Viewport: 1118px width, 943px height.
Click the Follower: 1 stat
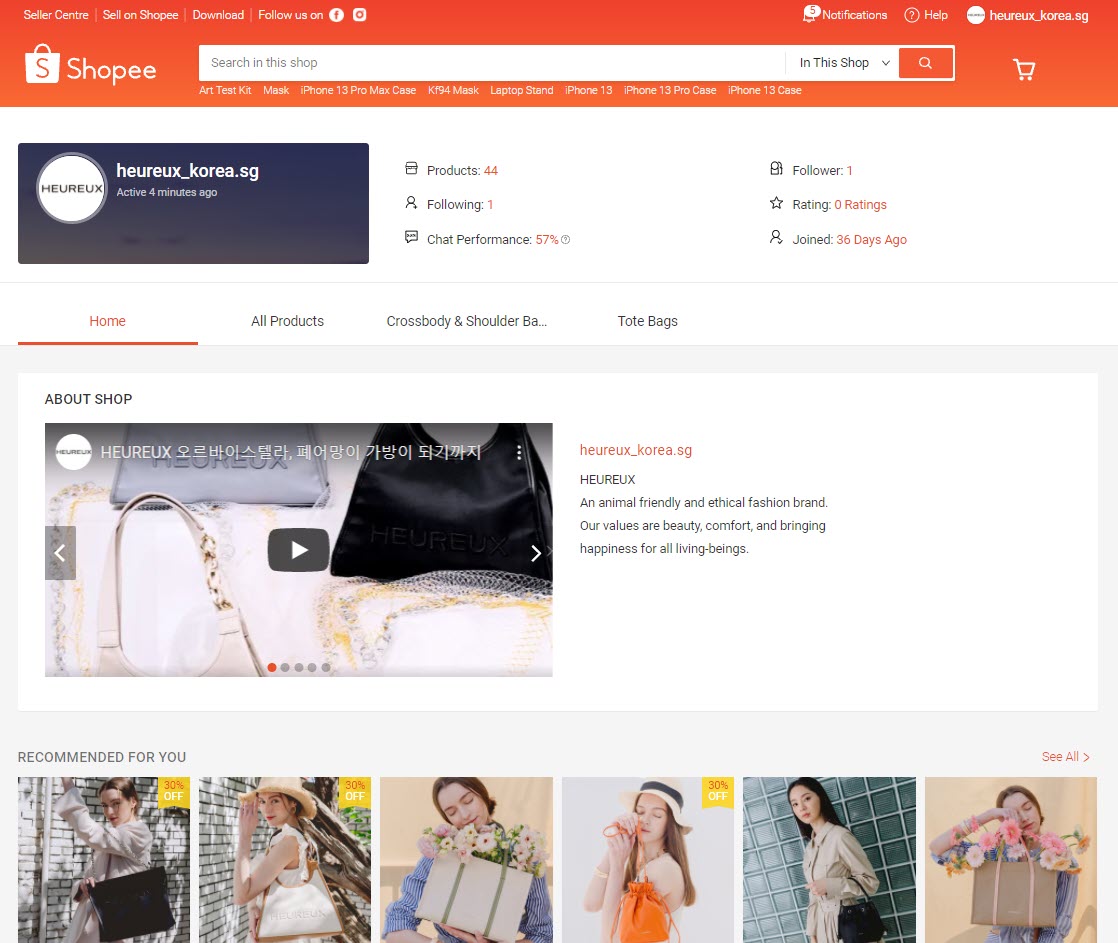coord(822,170)
